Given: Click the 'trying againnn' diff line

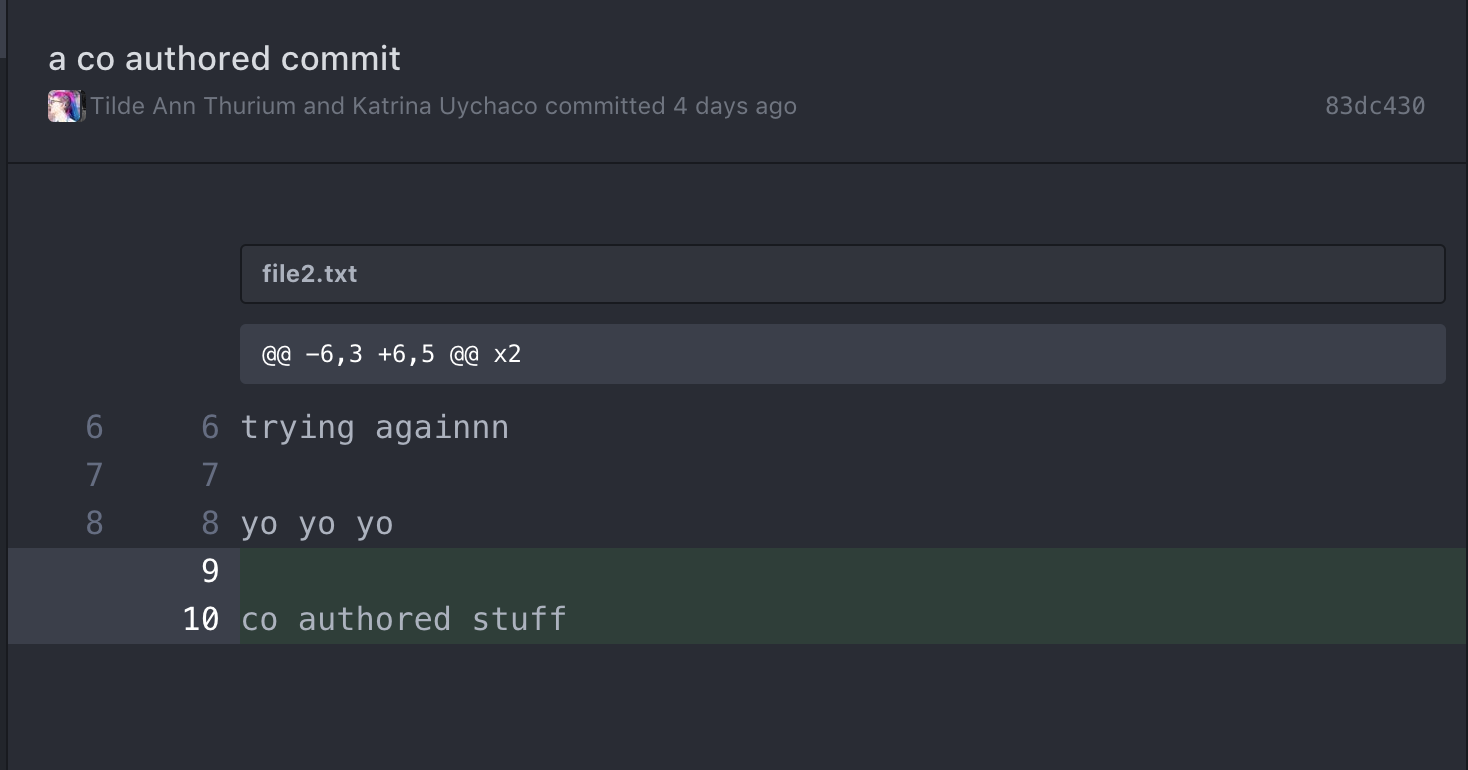Looking at the screenshot, I should (375, 428).
